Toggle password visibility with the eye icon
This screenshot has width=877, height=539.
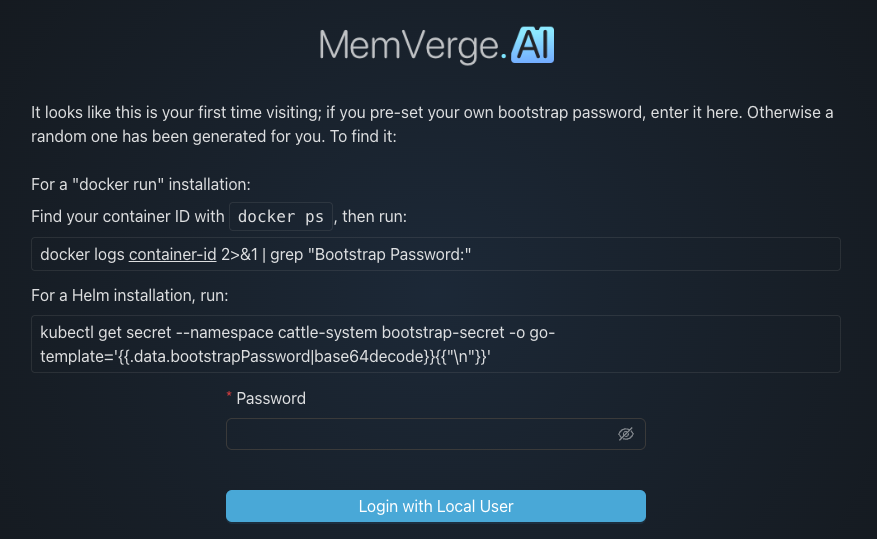(626, 434)
